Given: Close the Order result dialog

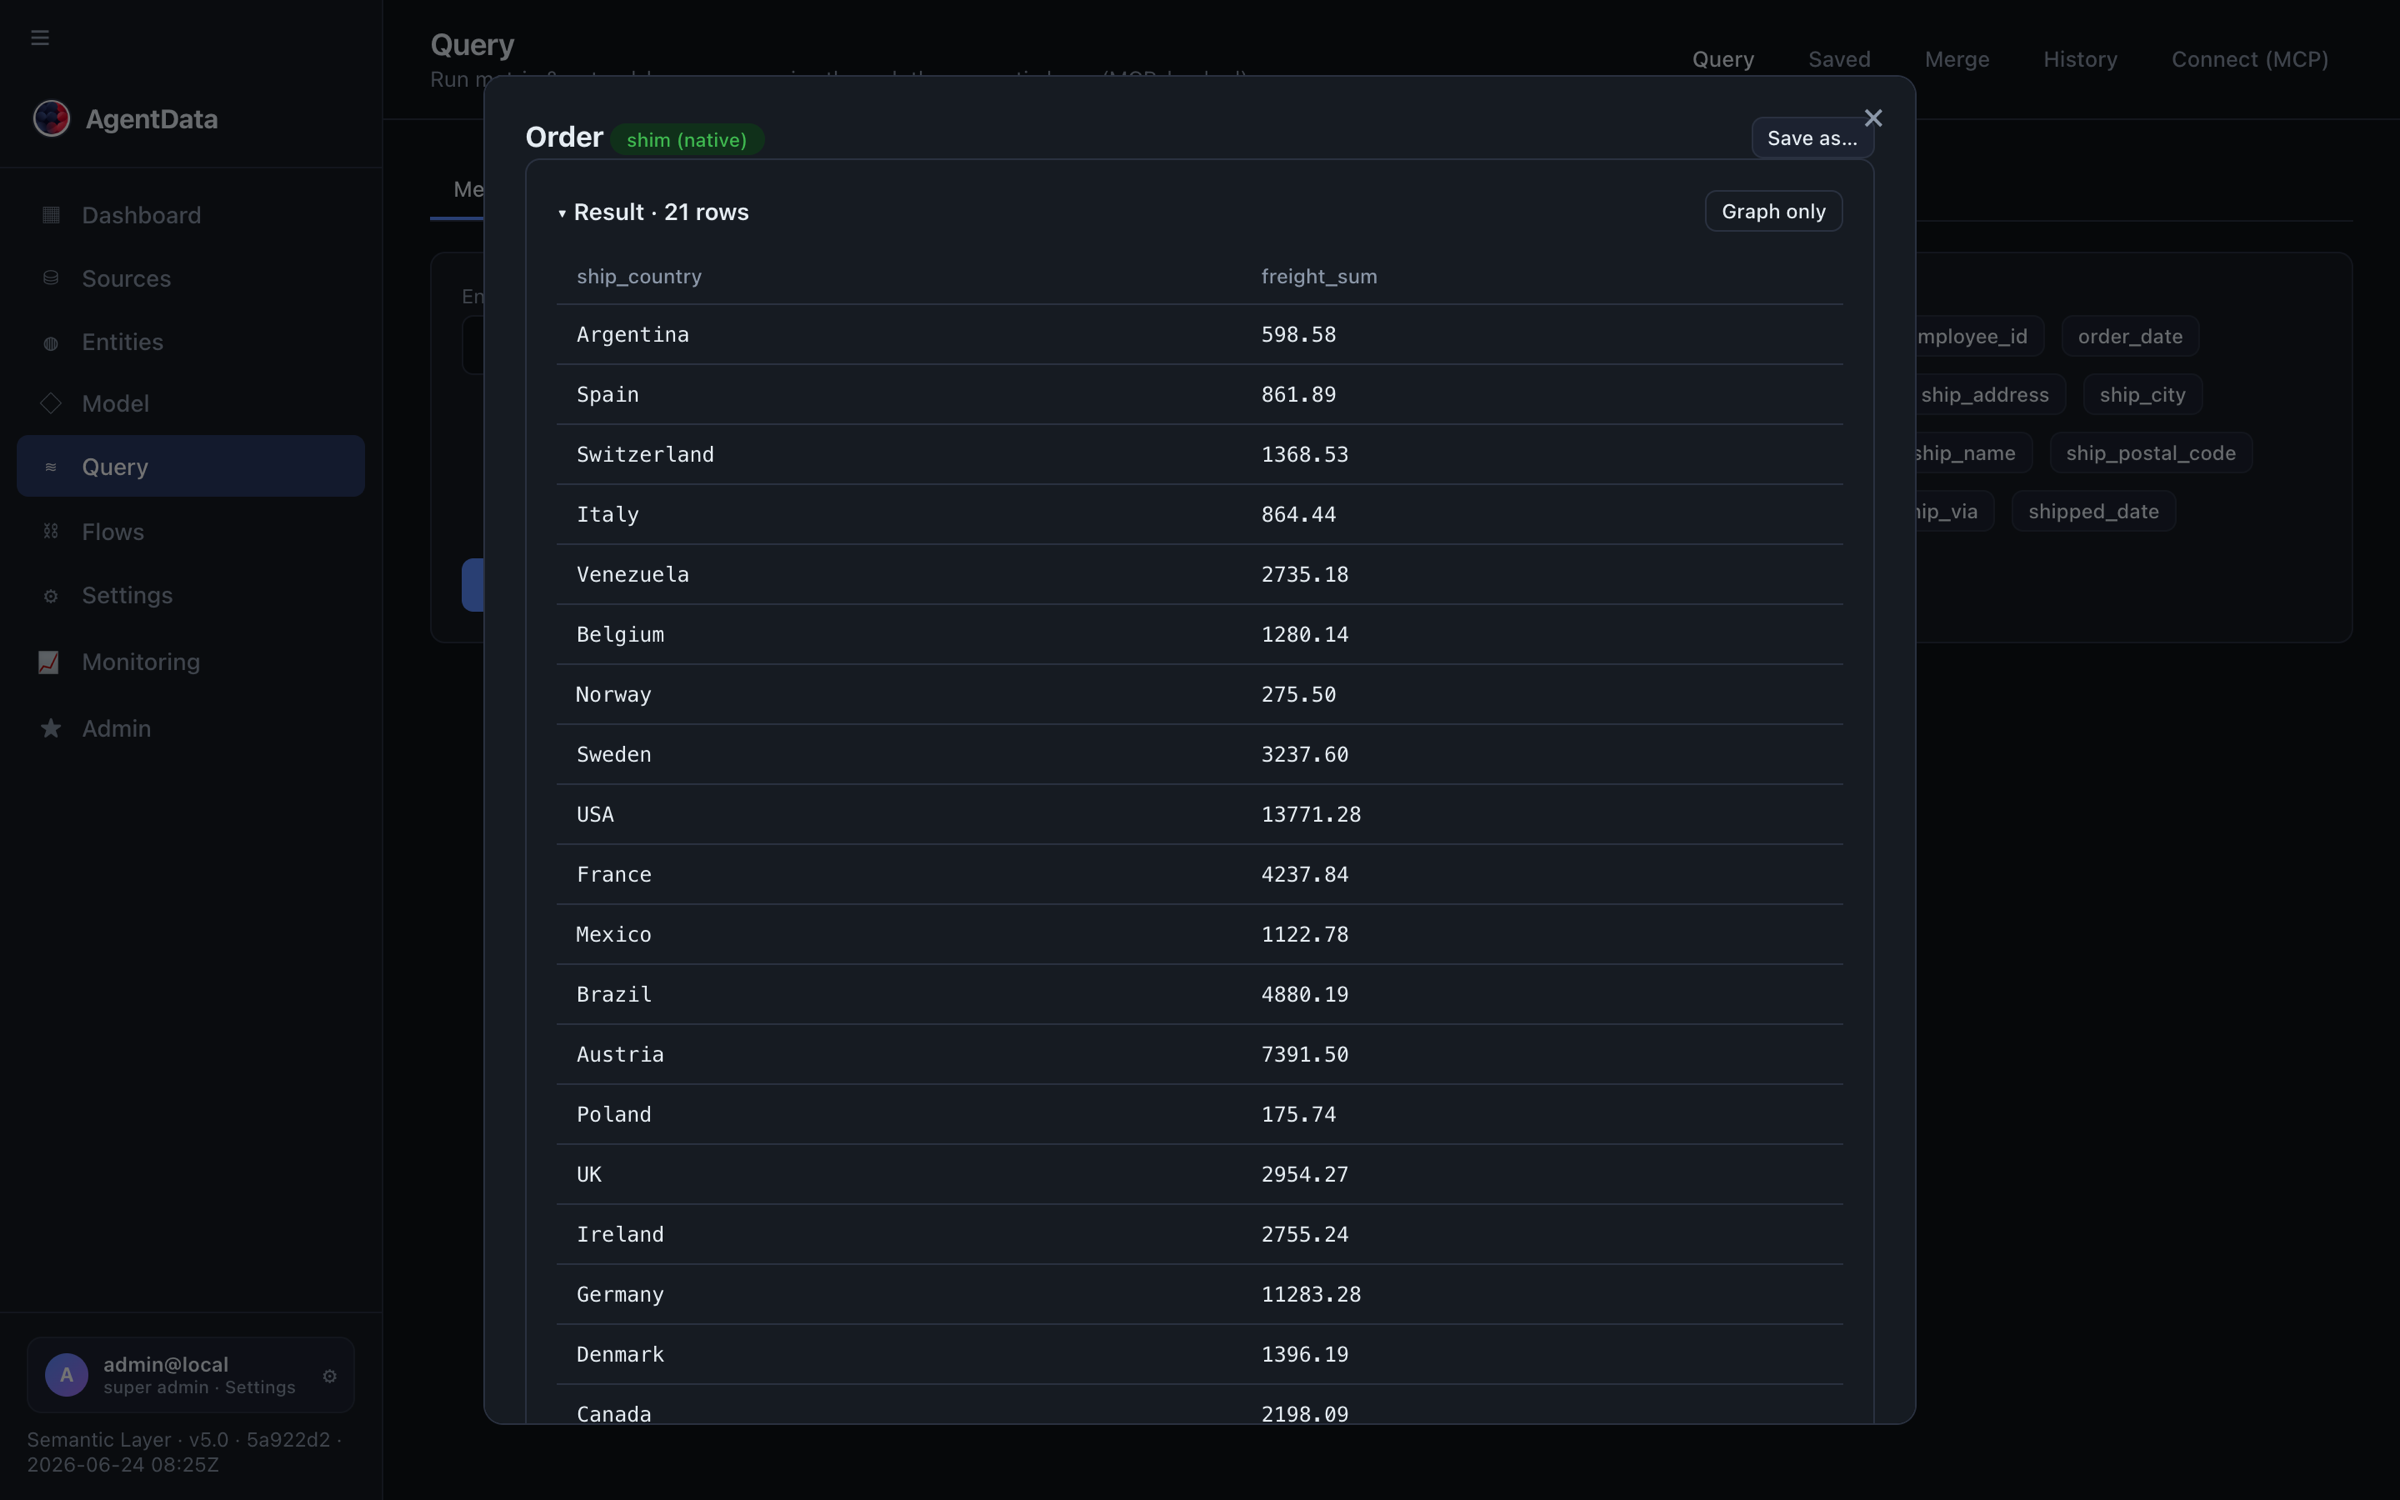Looking at the screenshot, I should coord(1873,118).
